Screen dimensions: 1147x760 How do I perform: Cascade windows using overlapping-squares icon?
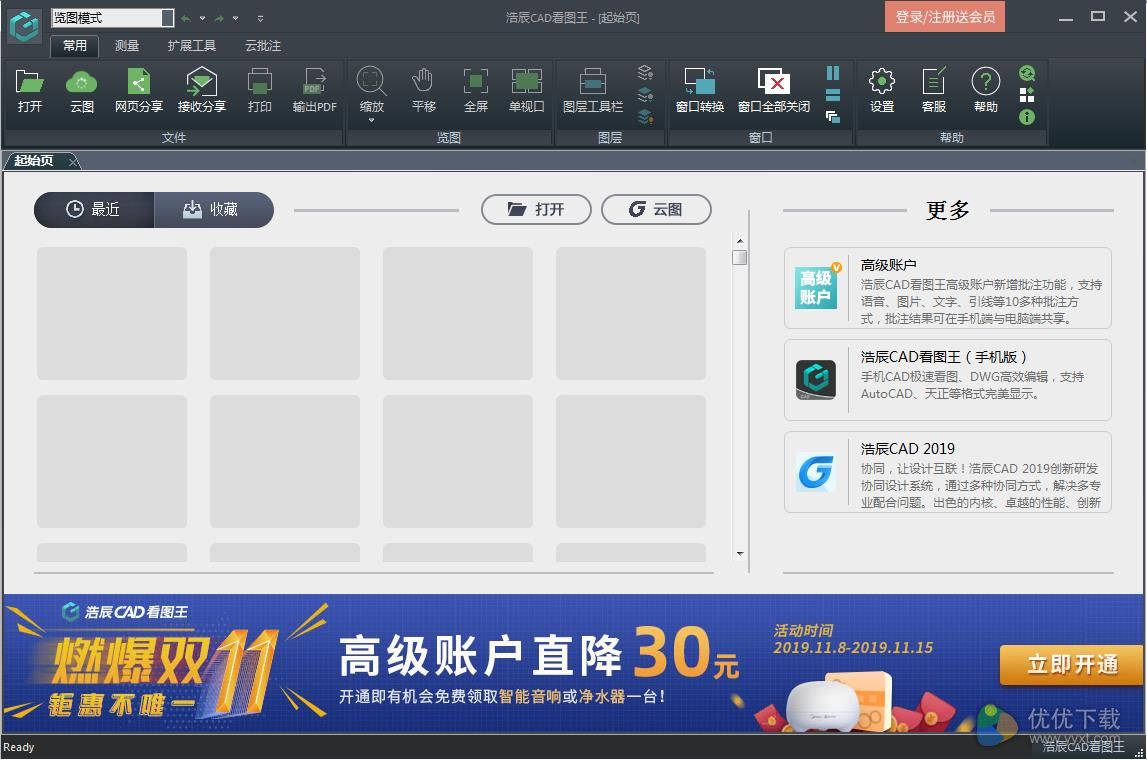832,117
